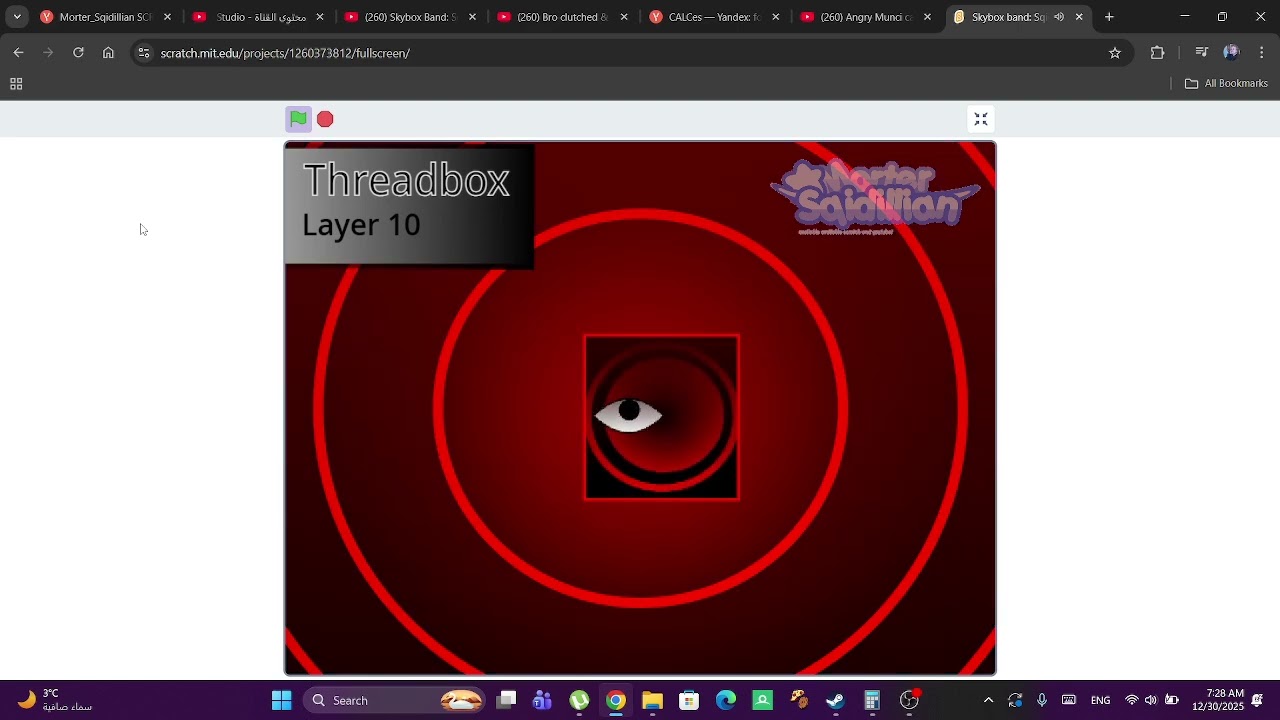Screen dimensions: 1280x720
Task: Close the Morter_Sqidillian tab
Action: 167,17
